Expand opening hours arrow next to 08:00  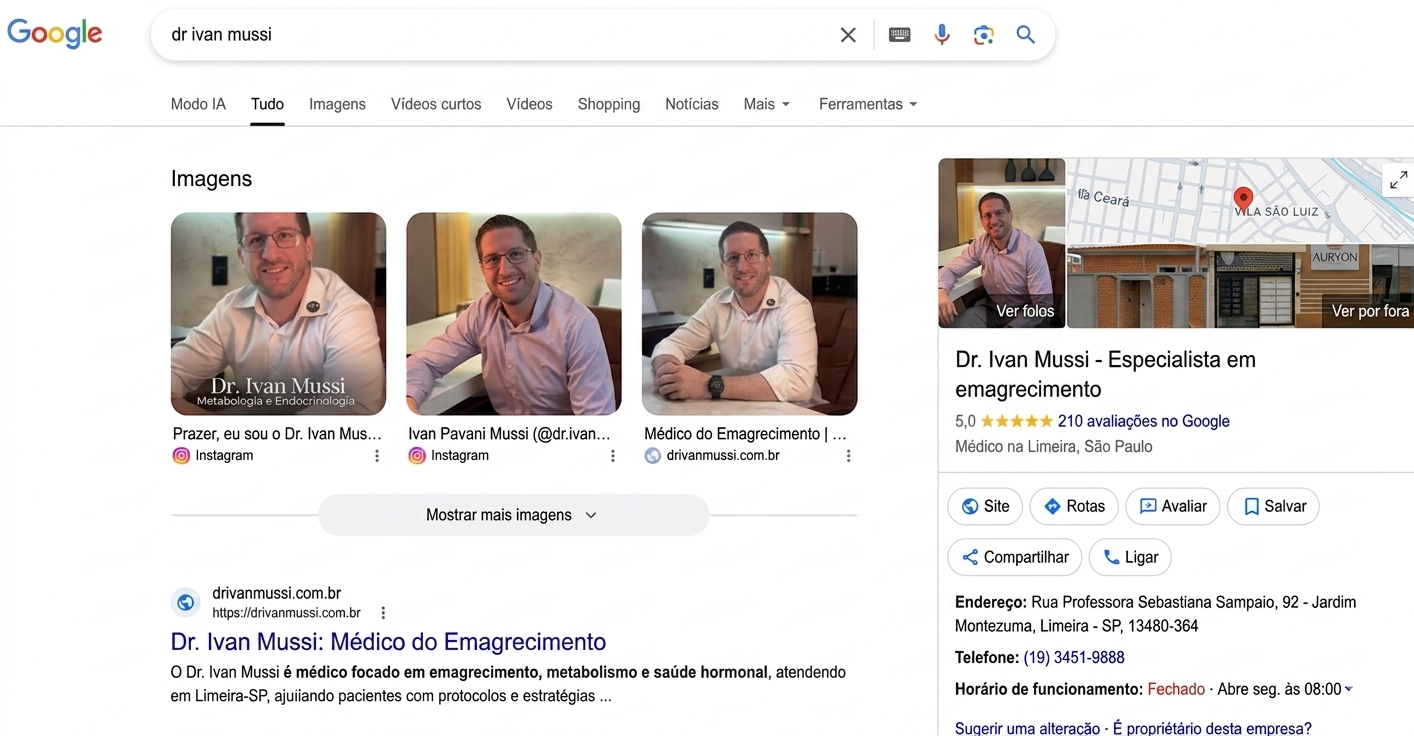coord(1349,689)
